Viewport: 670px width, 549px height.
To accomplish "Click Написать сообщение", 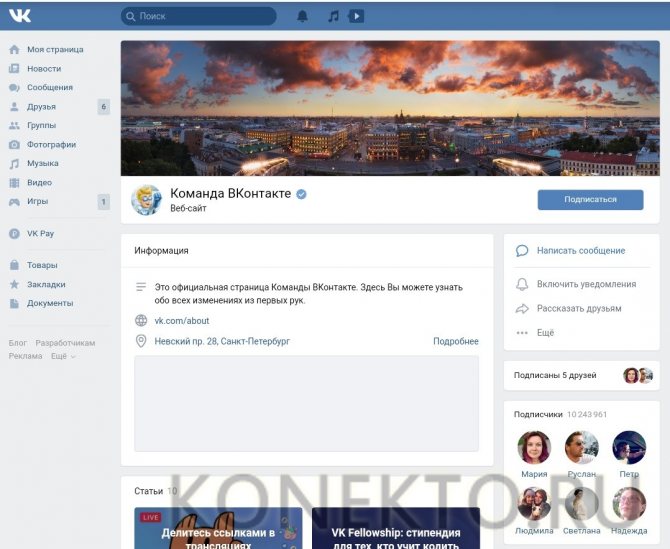I will tap(581, 250).
